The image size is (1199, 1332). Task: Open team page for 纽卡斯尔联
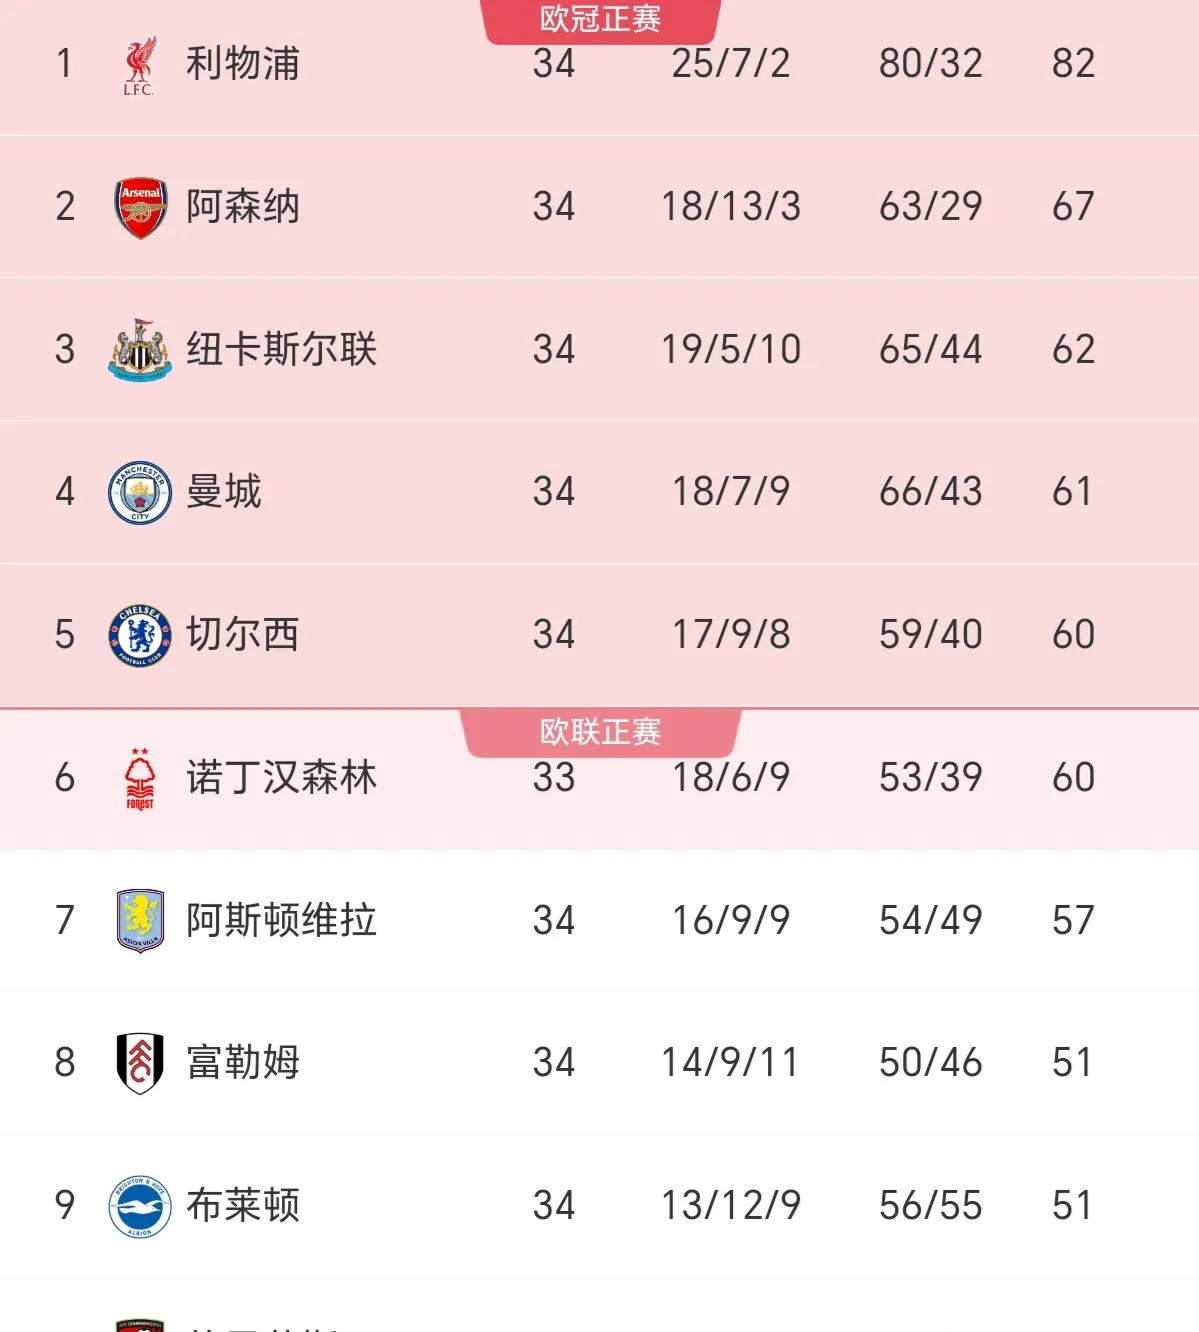(x=281, y=350)
